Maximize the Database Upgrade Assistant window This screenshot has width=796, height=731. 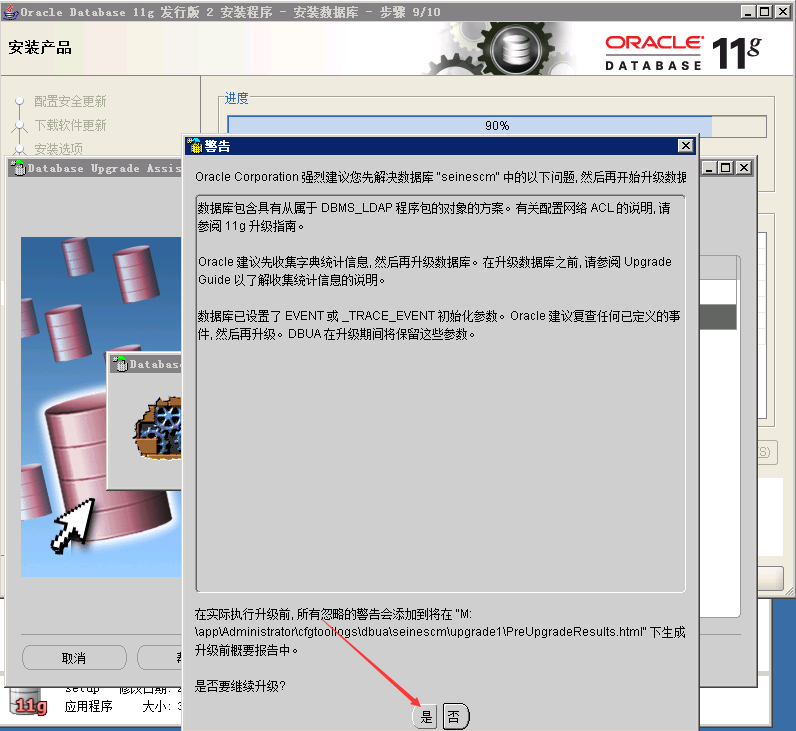[726, 168]
